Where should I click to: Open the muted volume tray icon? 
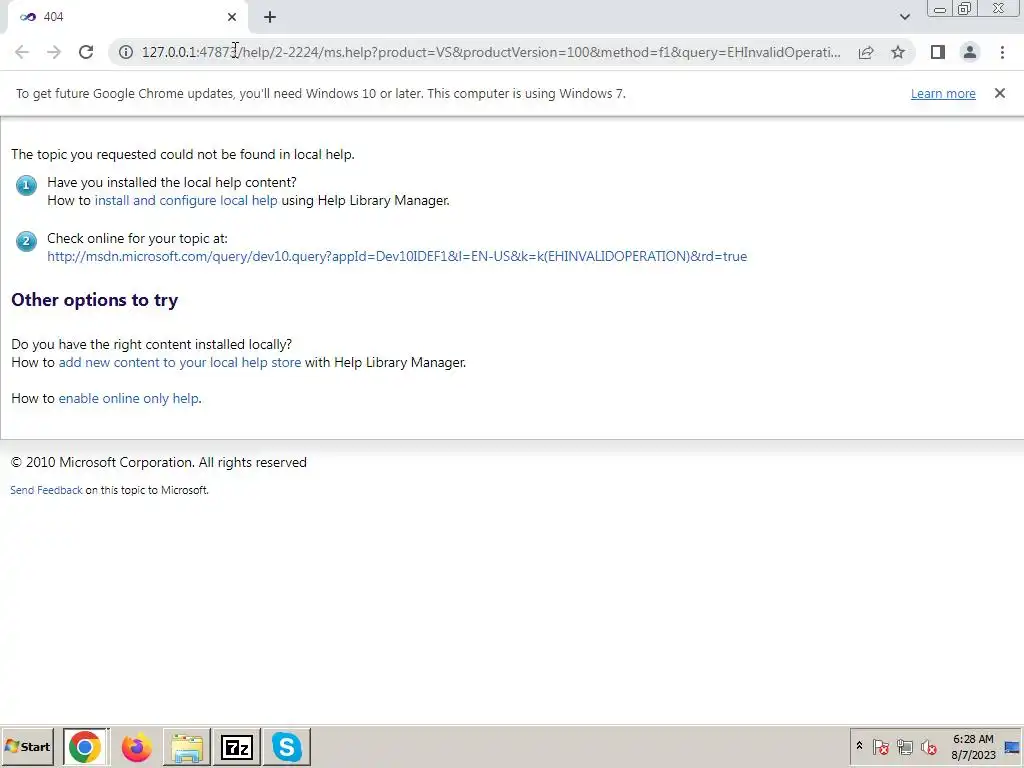(x=928, y=746)
